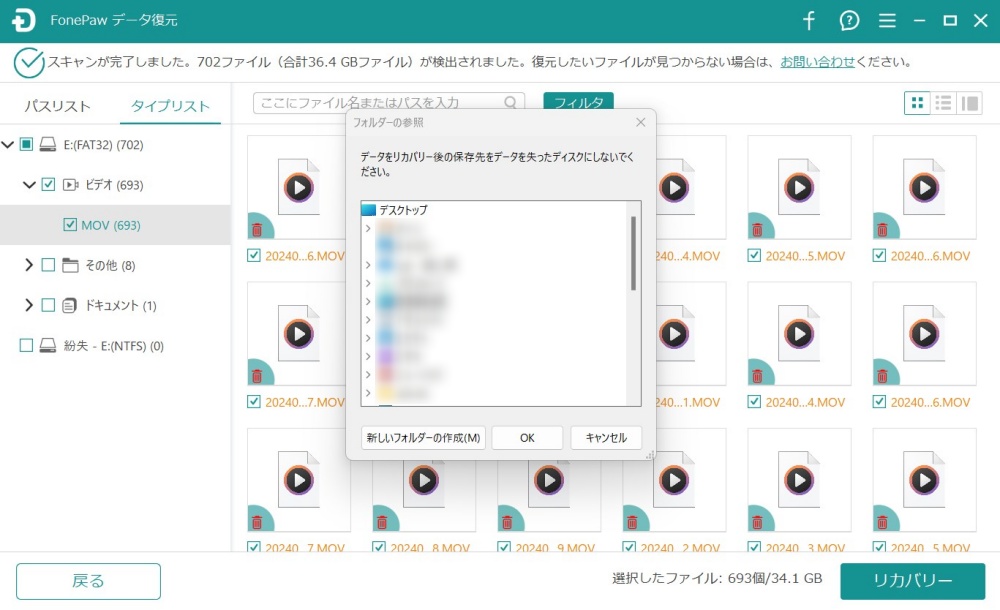This screenshot has width=1000, height=610.
Task: Close the フォルダーの参照 dialog
Action: pyautogui.click(x=641, y=122)
